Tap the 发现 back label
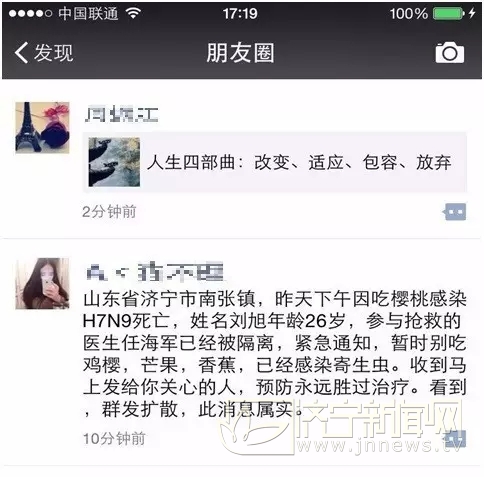The image size is (484, 477). [x=53, y=53]
